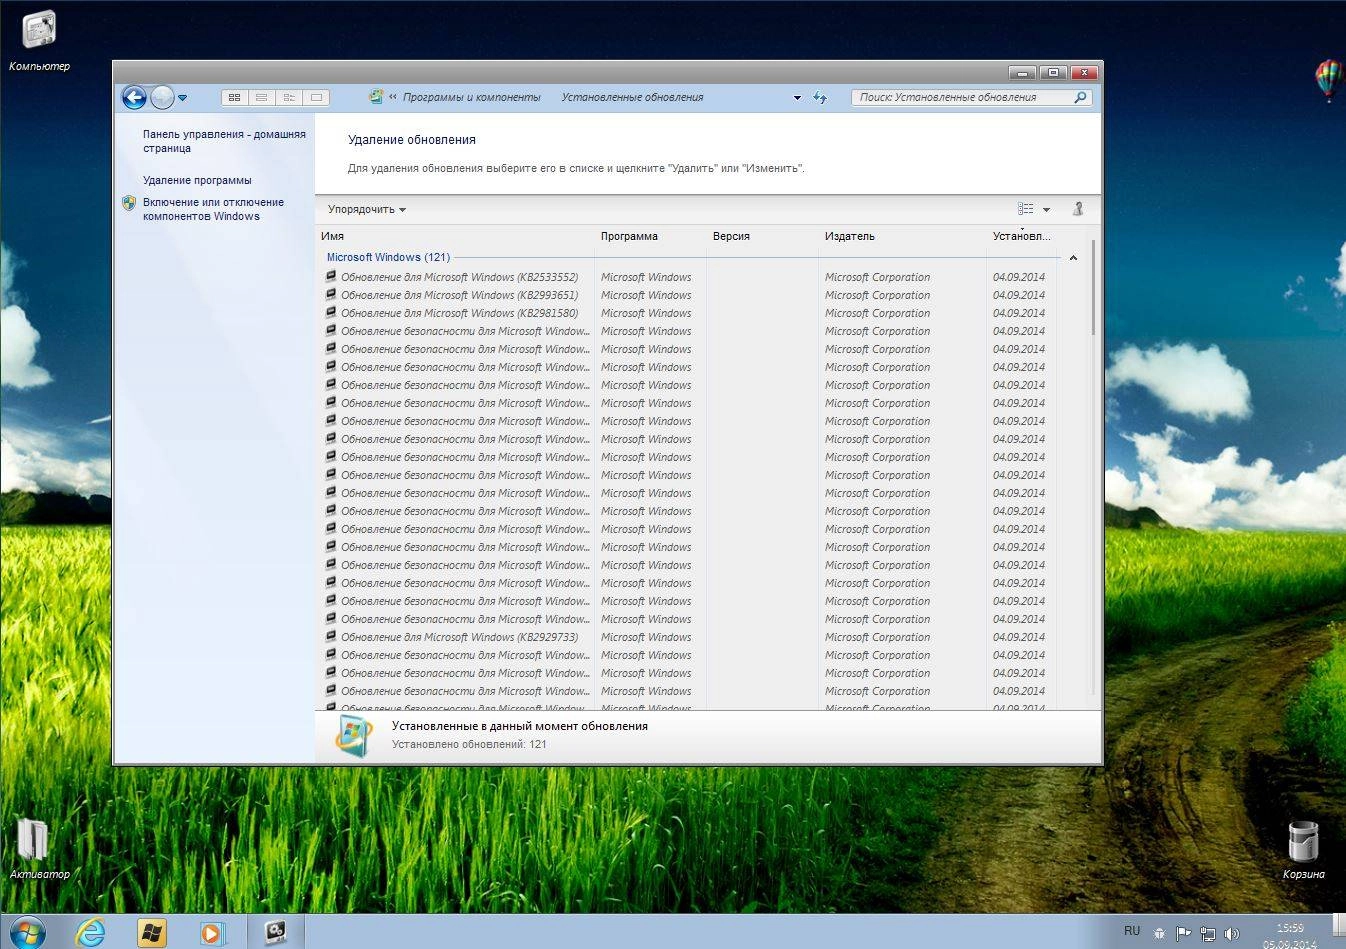This screenshot has height=949, width=1346.
Task: Launch Windows Media Player from taskbar
Action: tap(211, 933)
